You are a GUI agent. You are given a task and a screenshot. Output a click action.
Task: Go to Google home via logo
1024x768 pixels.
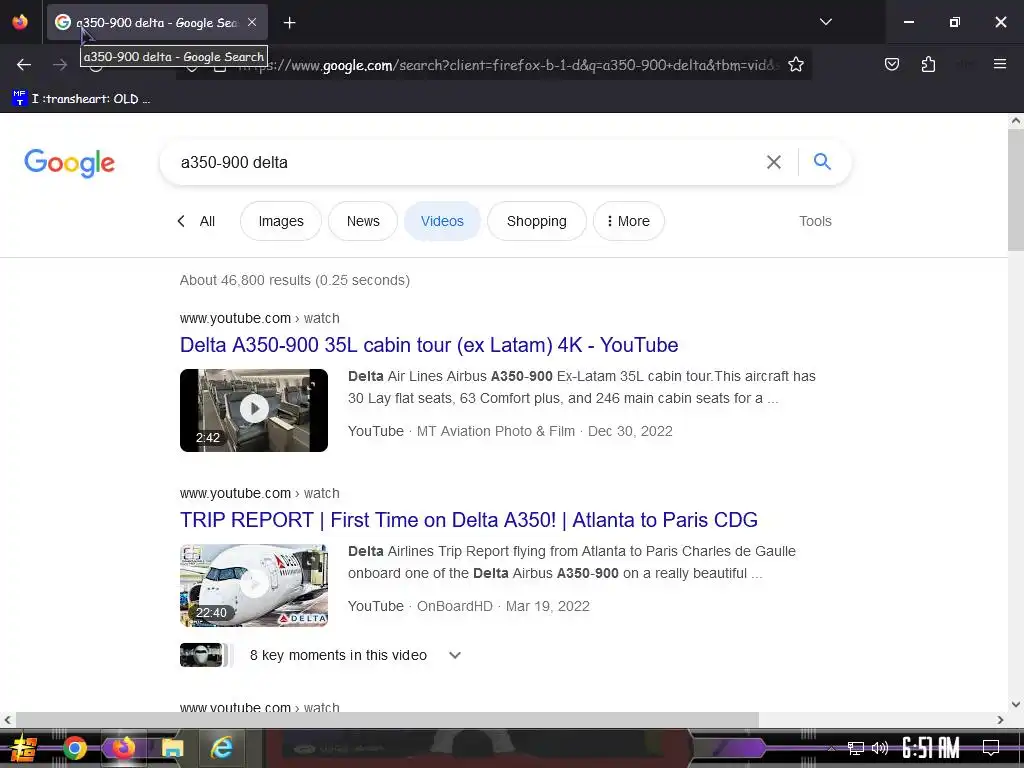pyautogui.click(x=69, y=163)
